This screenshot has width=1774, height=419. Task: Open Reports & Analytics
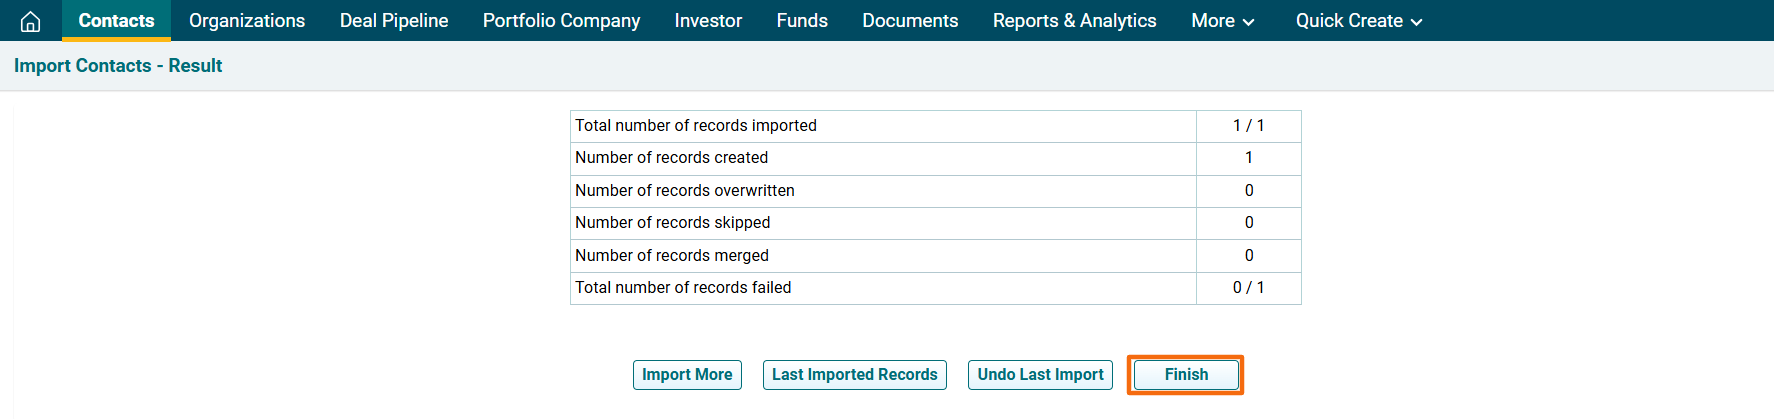coord(1074,21)
